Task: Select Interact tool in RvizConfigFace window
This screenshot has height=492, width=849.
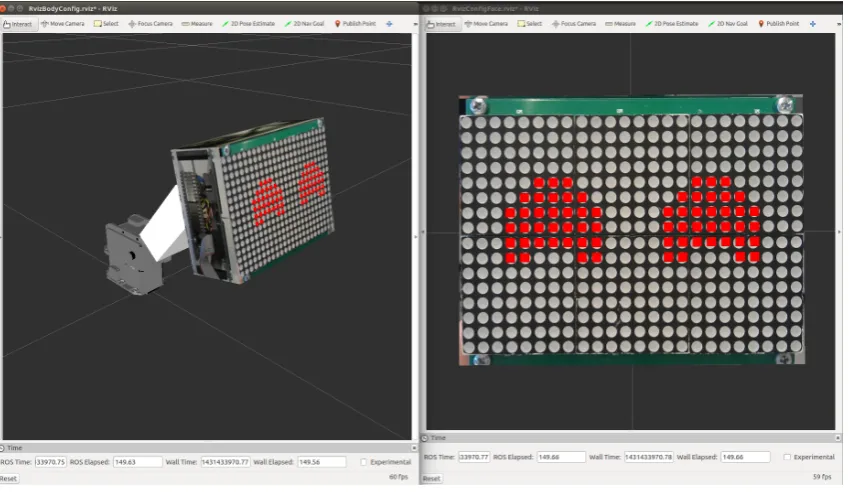Action: pos(441,24)
